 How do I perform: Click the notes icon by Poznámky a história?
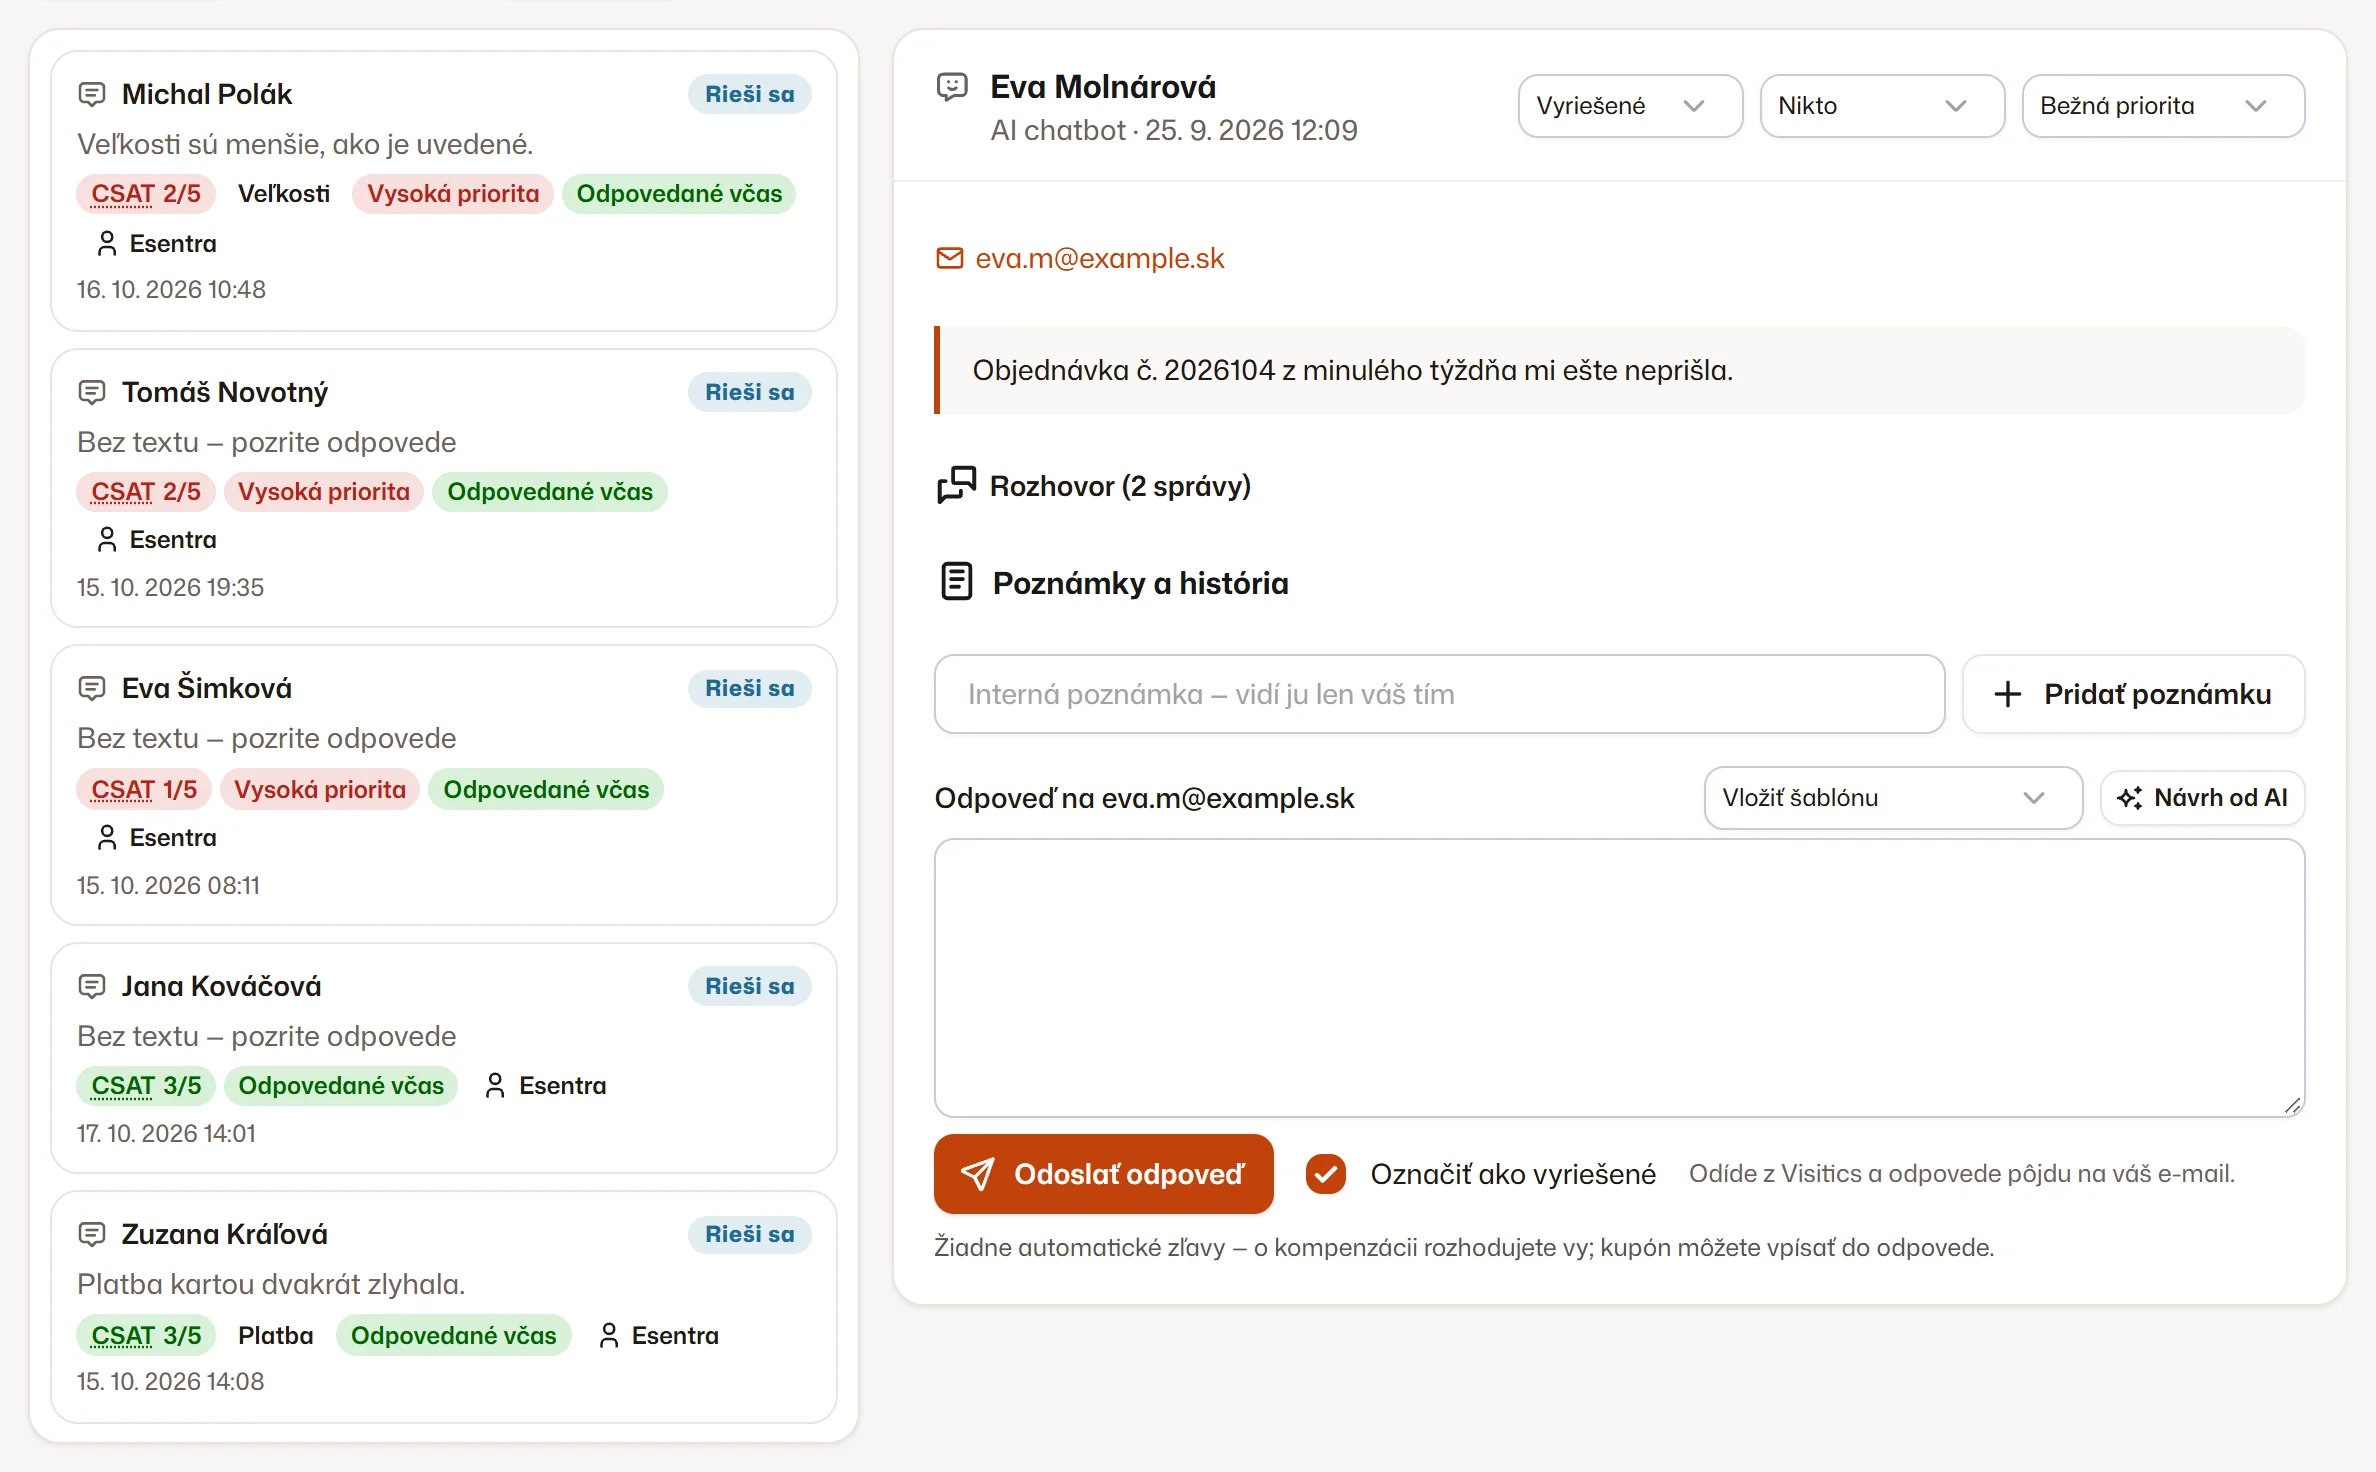tap(956, 581)
